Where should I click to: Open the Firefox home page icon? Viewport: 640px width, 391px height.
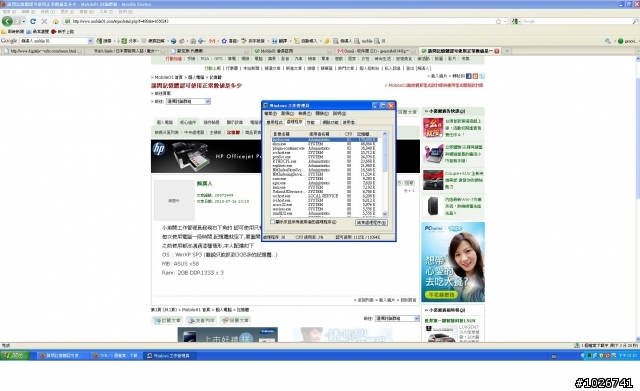[56, 21]
